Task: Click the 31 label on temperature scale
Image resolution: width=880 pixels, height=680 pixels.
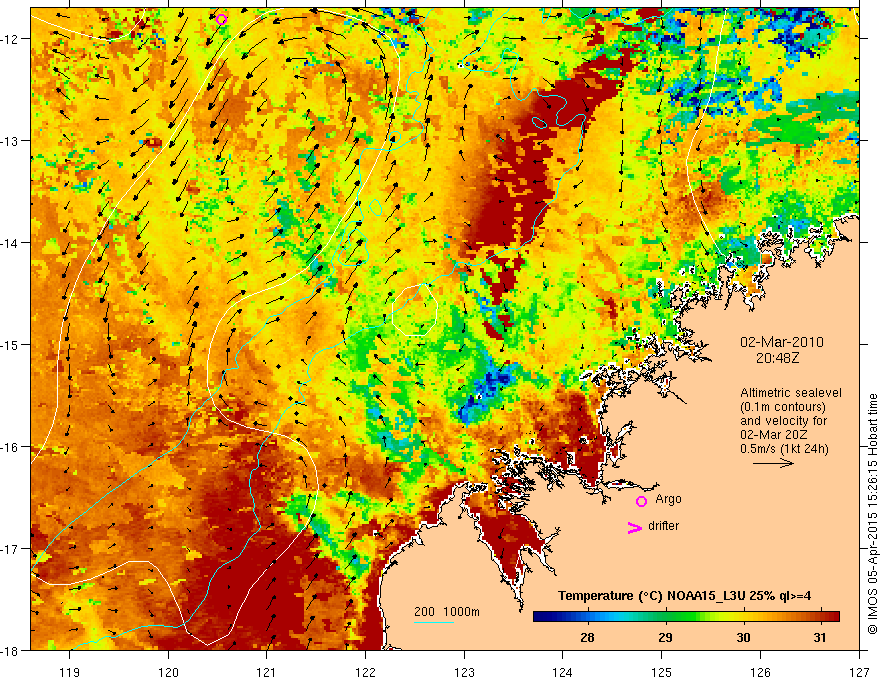Action: 820,638
